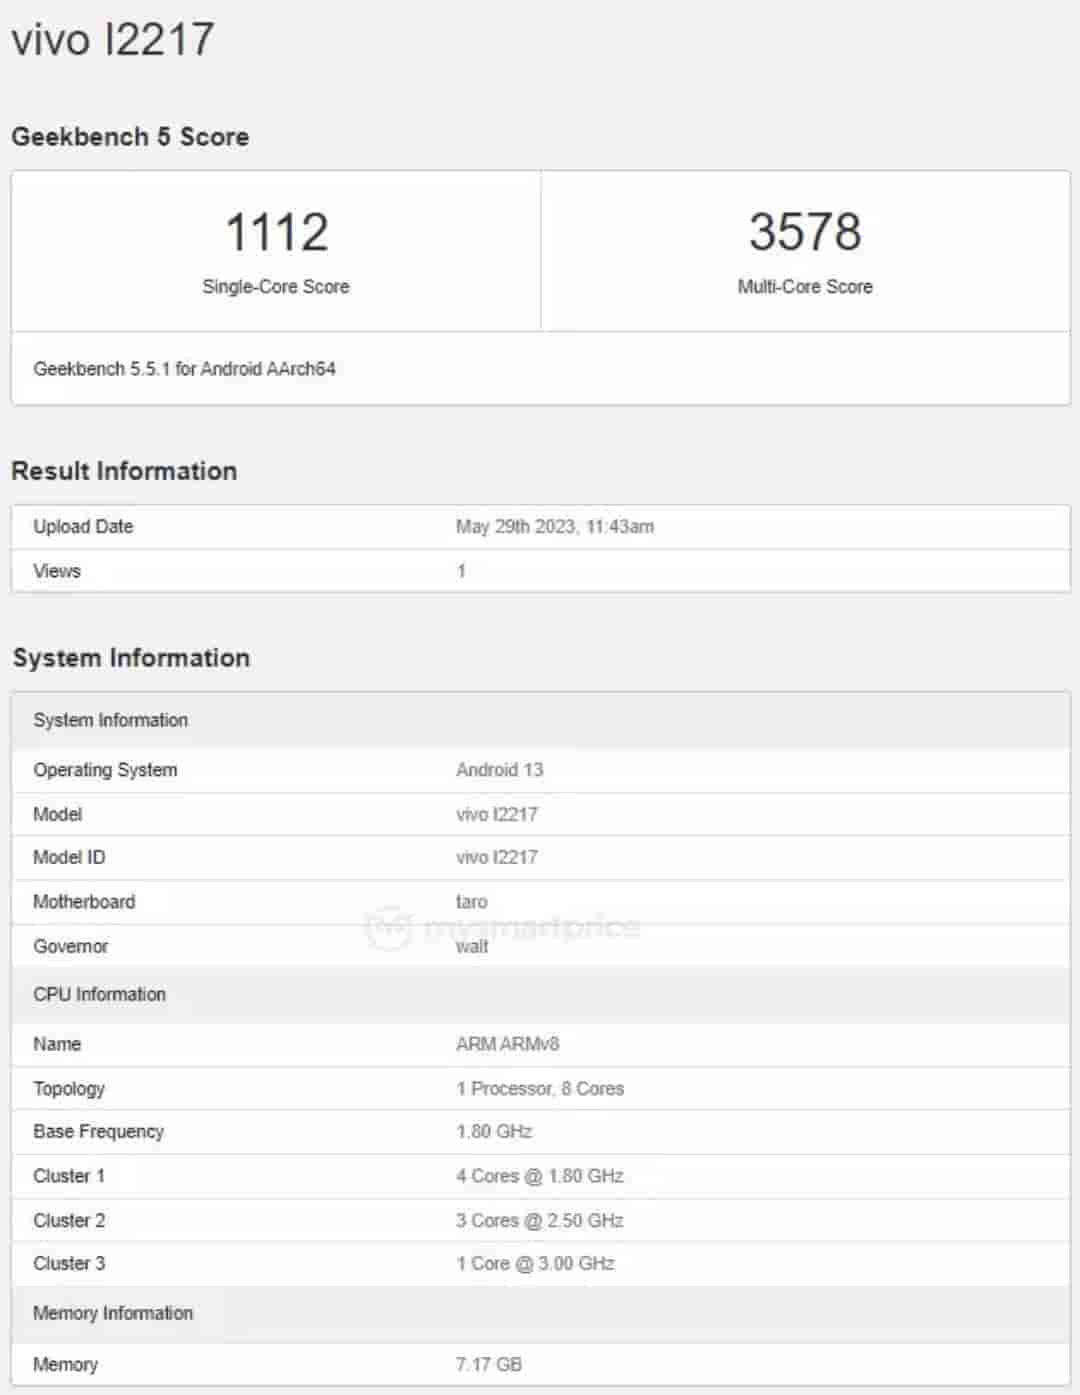Click the 7.17 GB memory value

pos(488,1364)
